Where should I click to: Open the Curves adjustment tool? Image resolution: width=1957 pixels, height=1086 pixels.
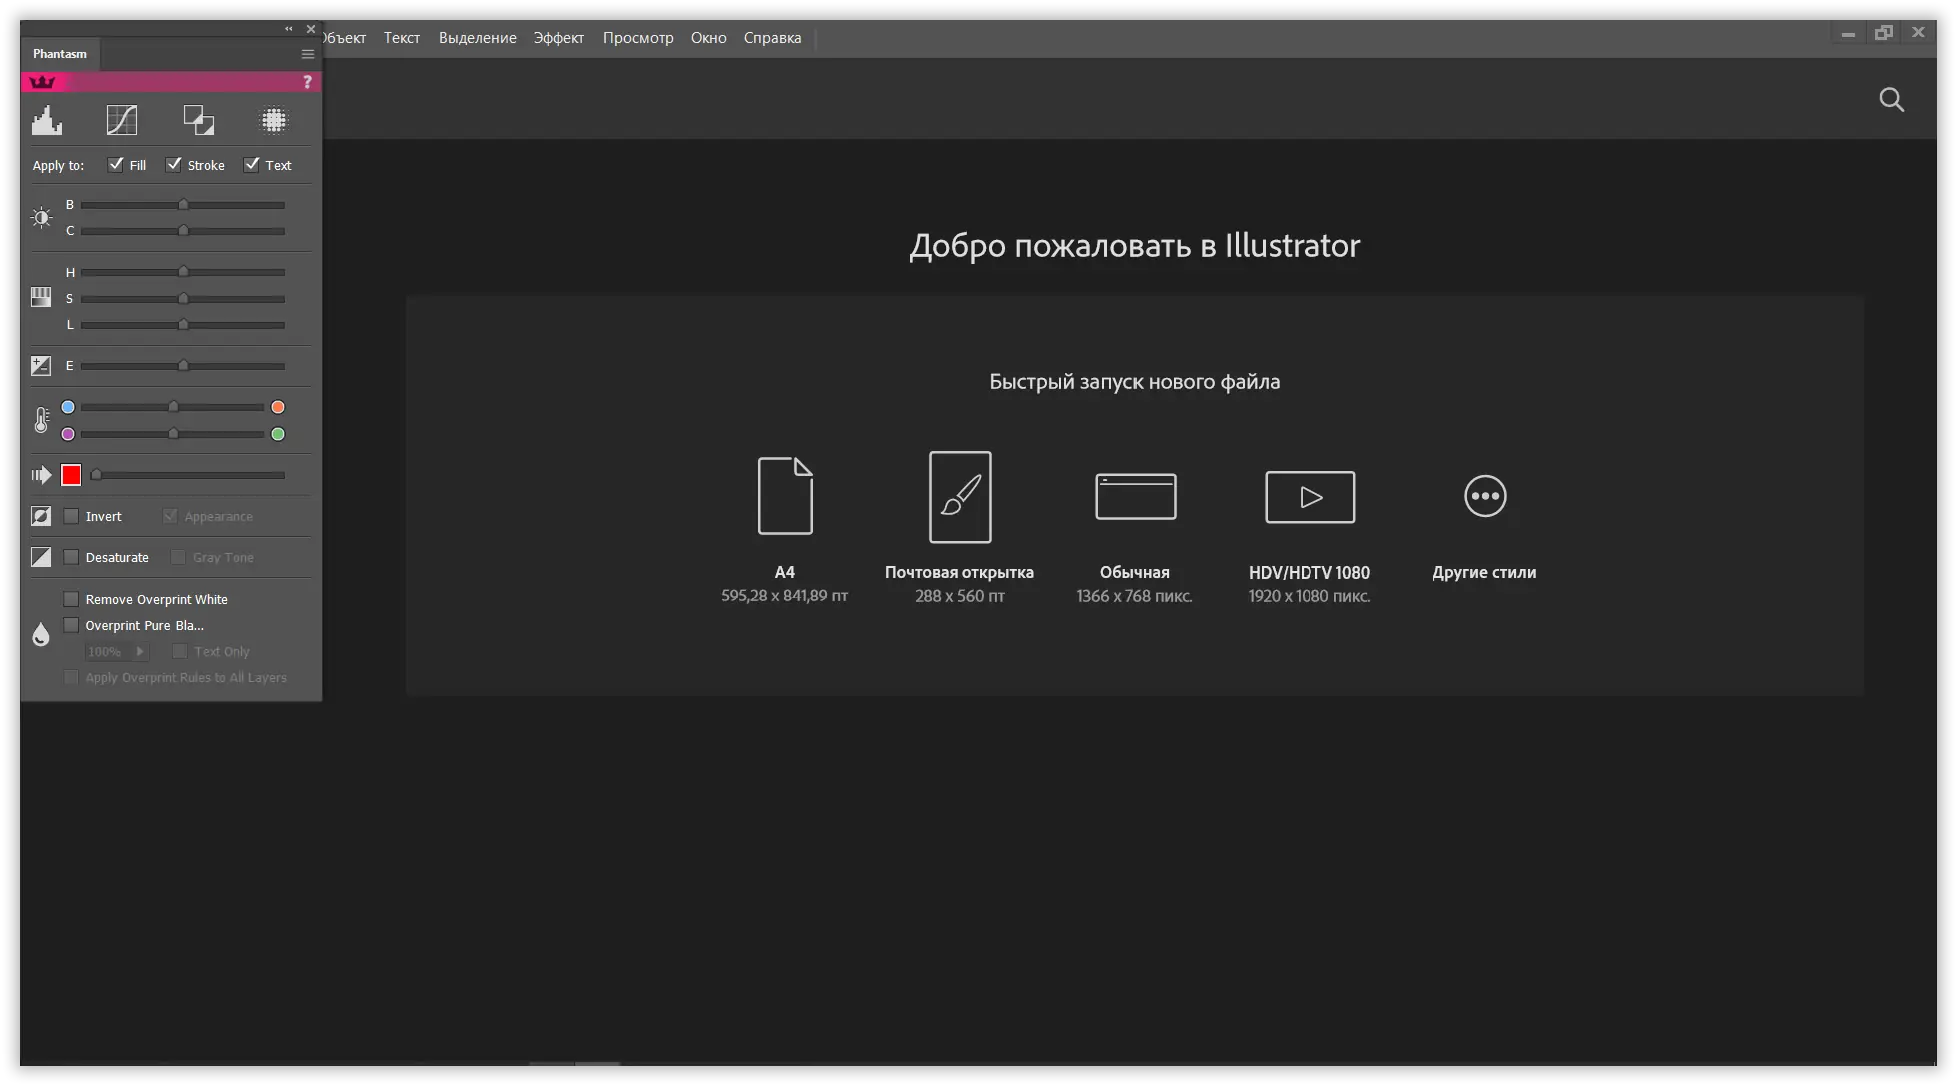click(x=122, y=121)
